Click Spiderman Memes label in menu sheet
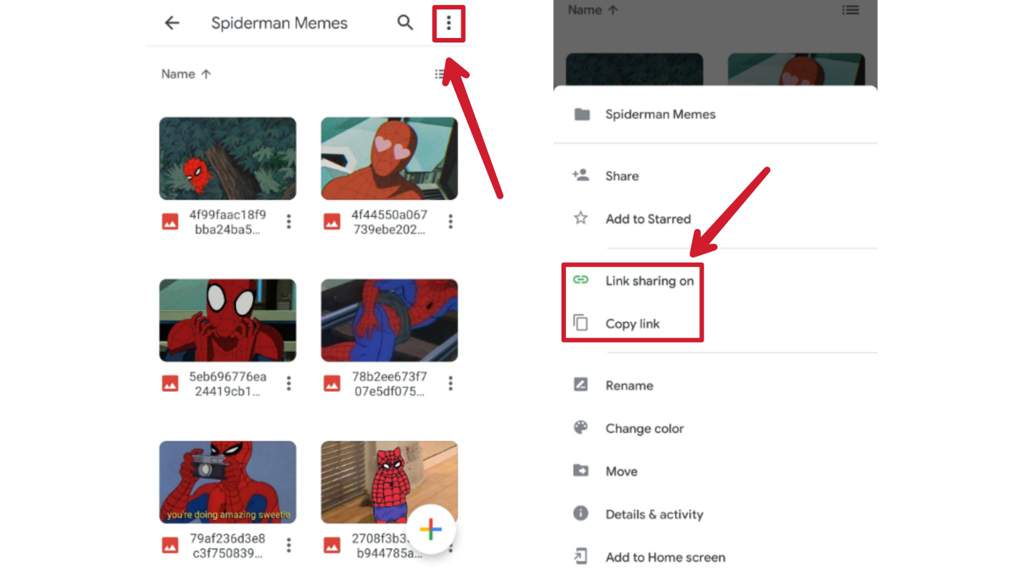This screenshot has width=1024, height=576. point(660,114)
